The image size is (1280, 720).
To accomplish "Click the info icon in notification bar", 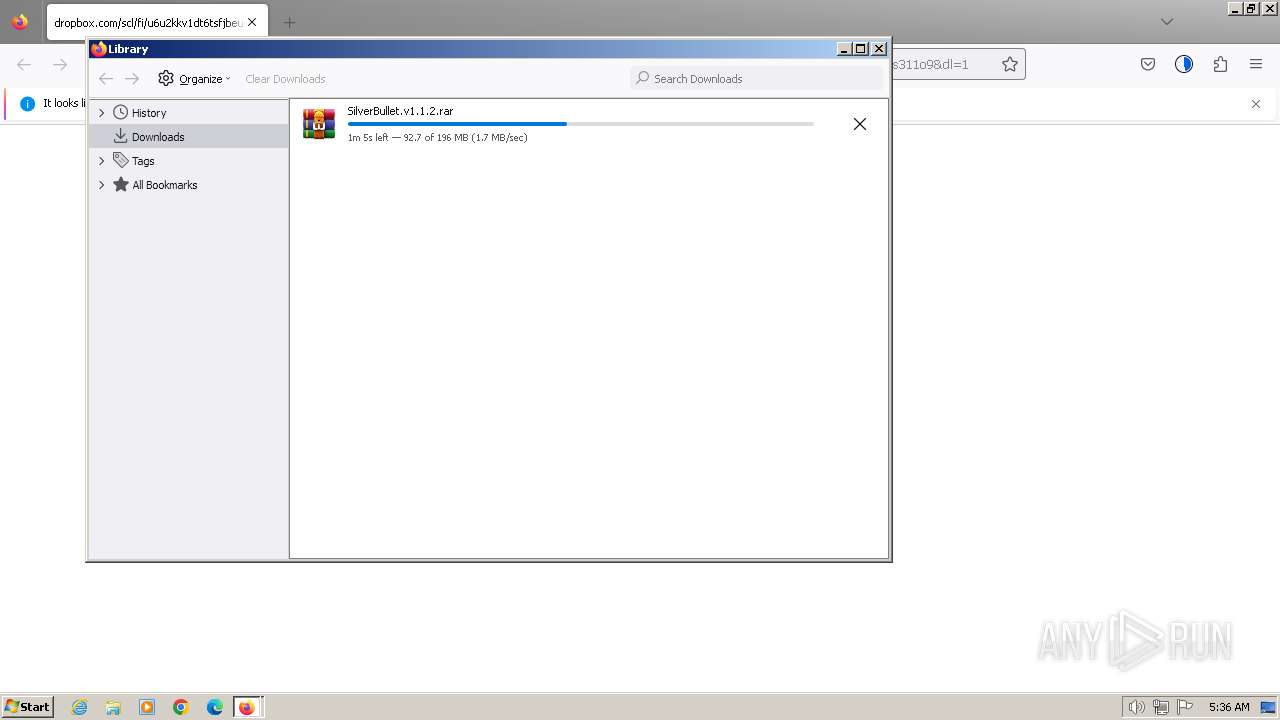I will pos(27,103).
